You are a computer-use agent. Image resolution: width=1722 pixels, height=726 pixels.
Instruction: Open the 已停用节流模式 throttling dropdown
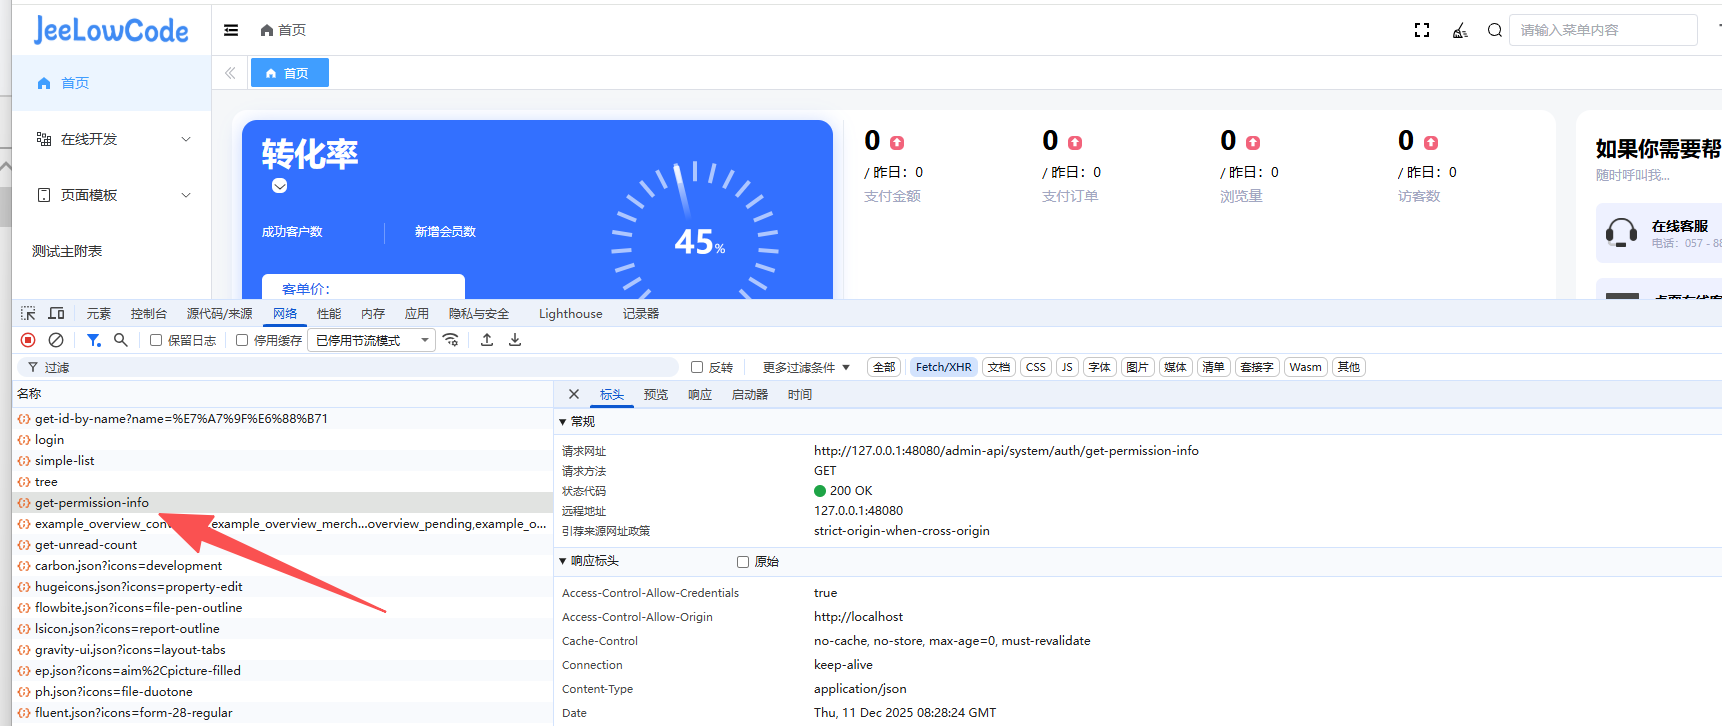[x=372, y=340]
